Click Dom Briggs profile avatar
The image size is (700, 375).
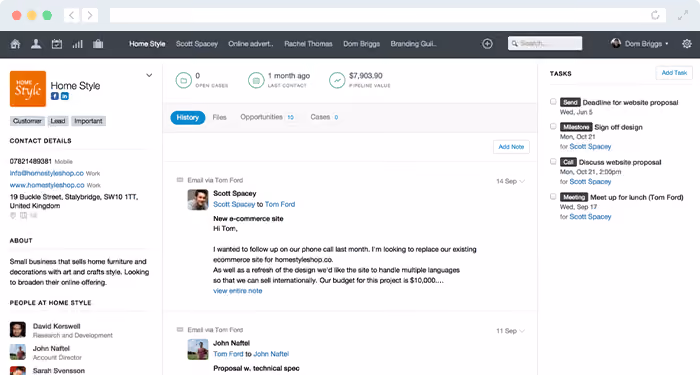click(x=616, y=43)
